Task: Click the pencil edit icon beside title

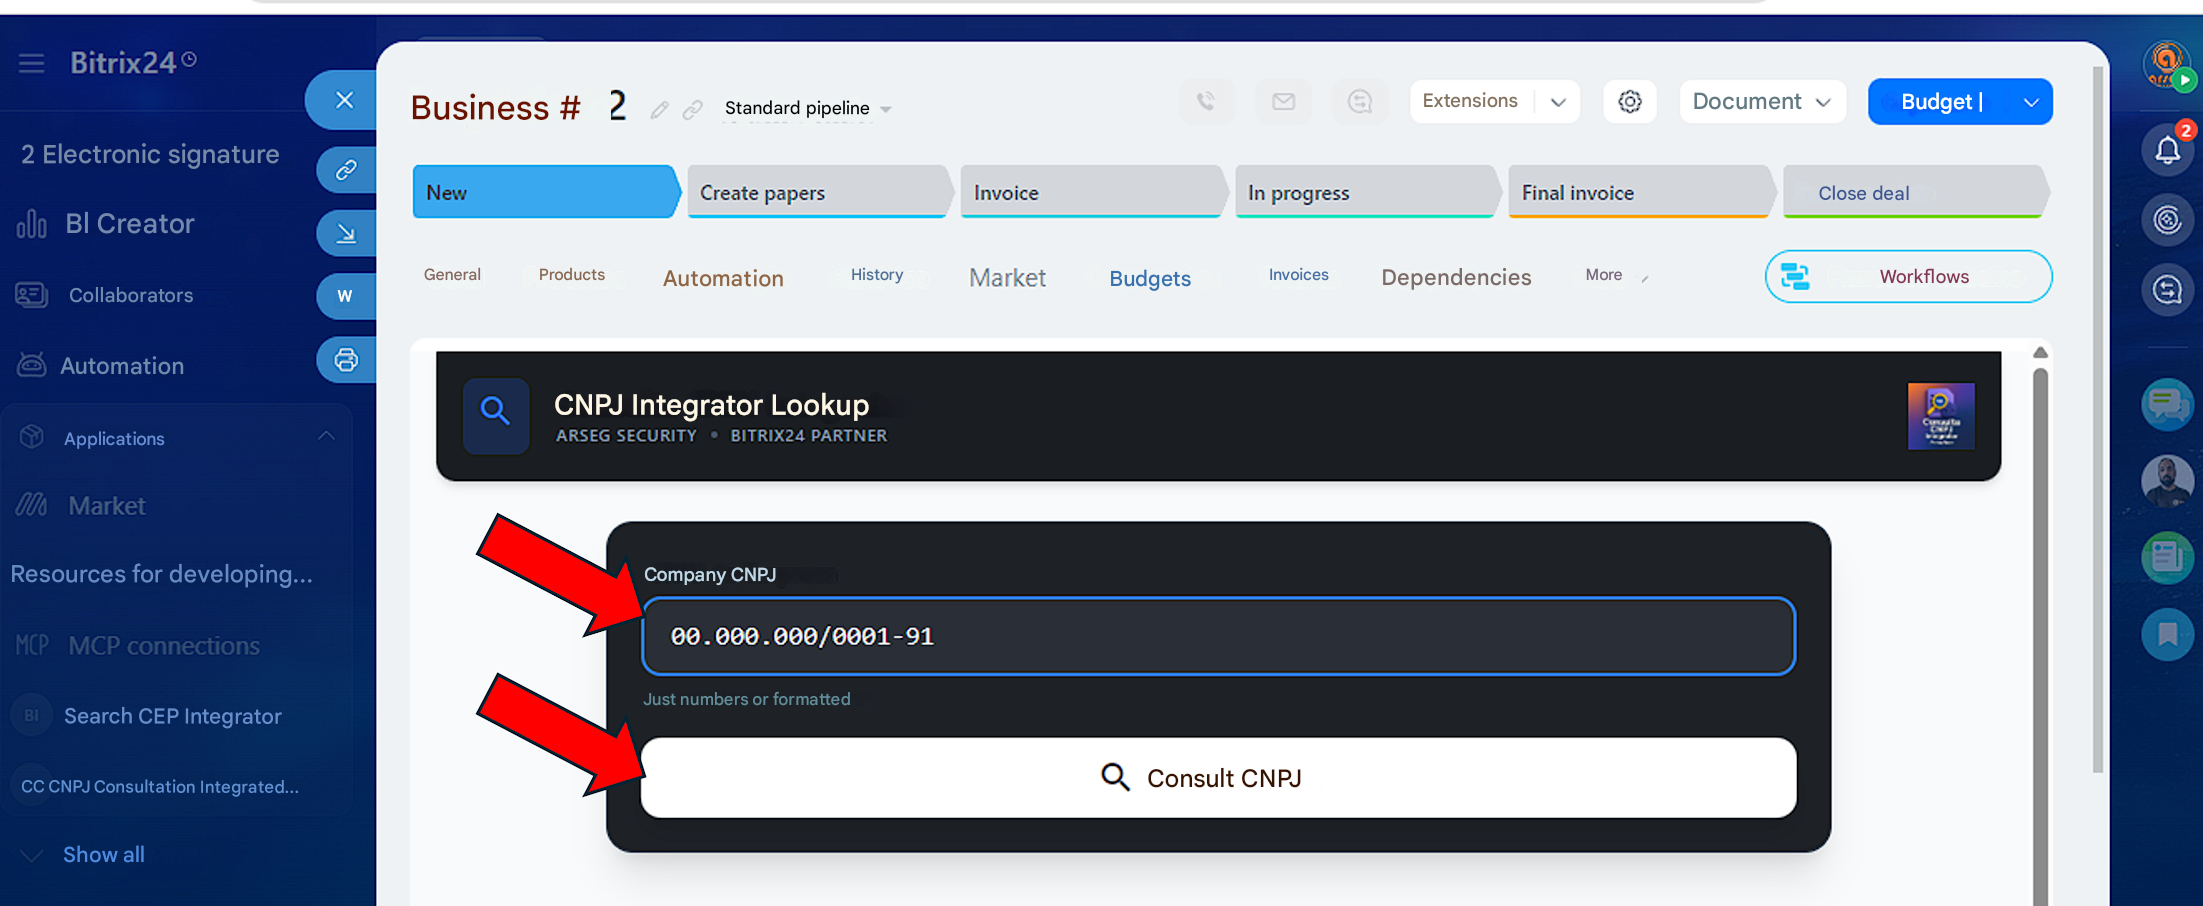Action: click(659, 110)
